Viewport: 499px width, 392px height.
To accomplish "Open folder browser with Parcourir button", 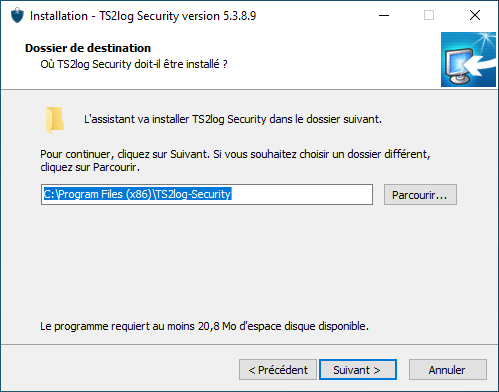I will pyautogui.click(x=420, y=195).
